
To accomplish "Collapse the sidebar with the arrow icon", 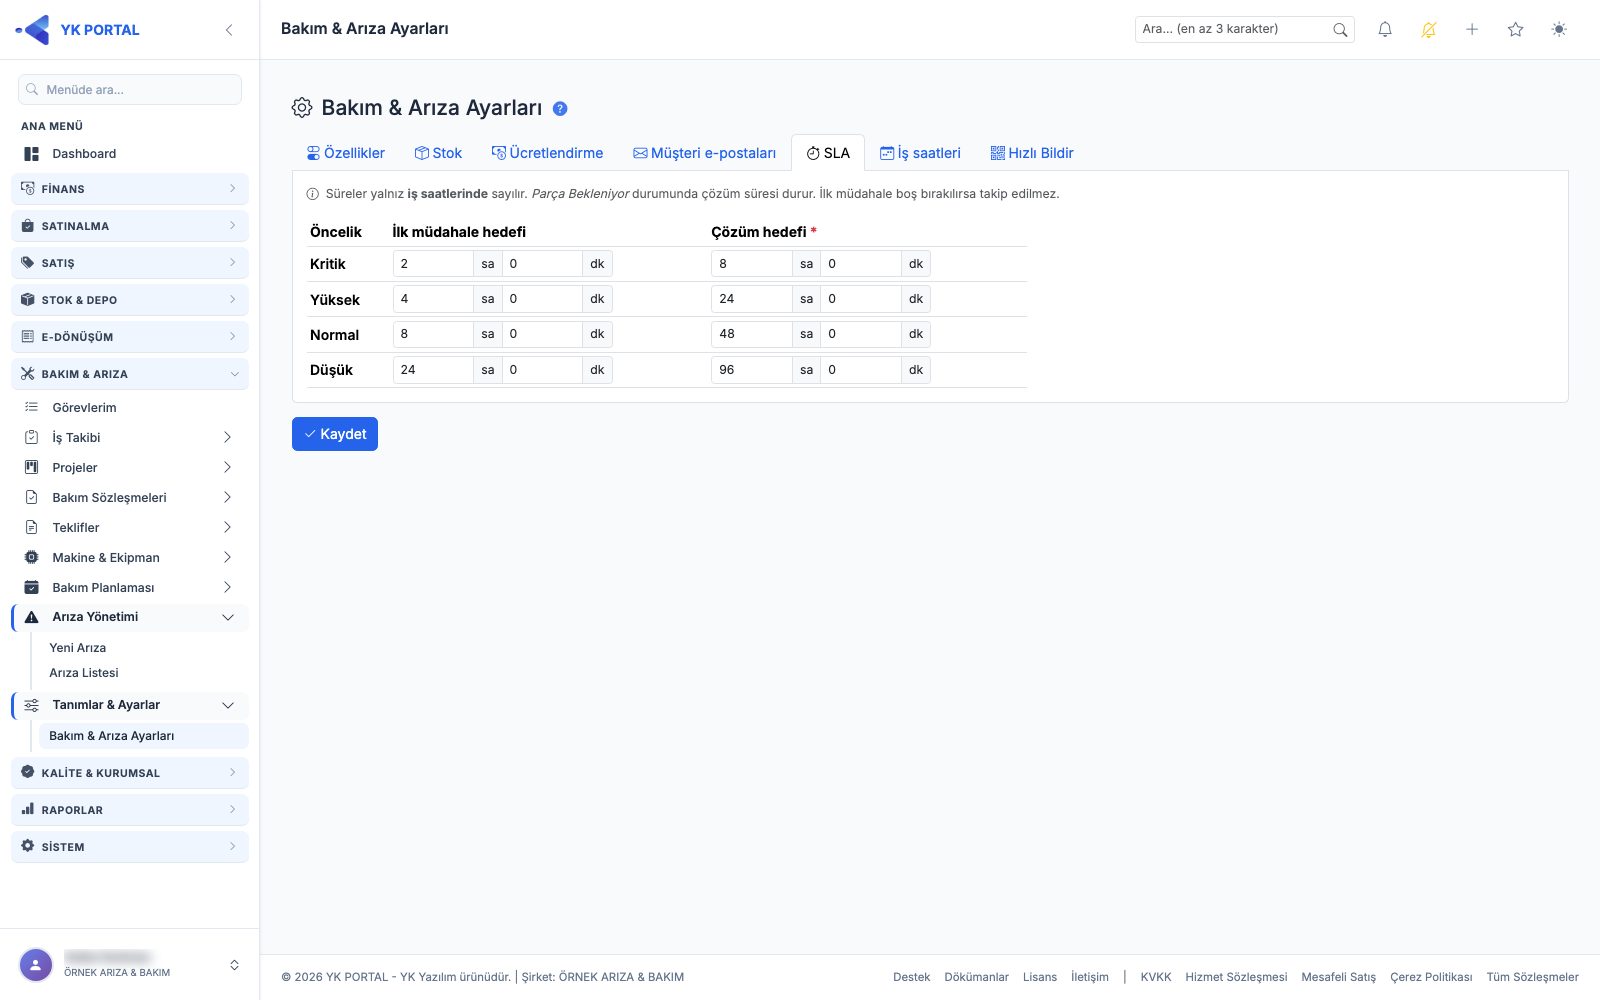I will 229,30.
